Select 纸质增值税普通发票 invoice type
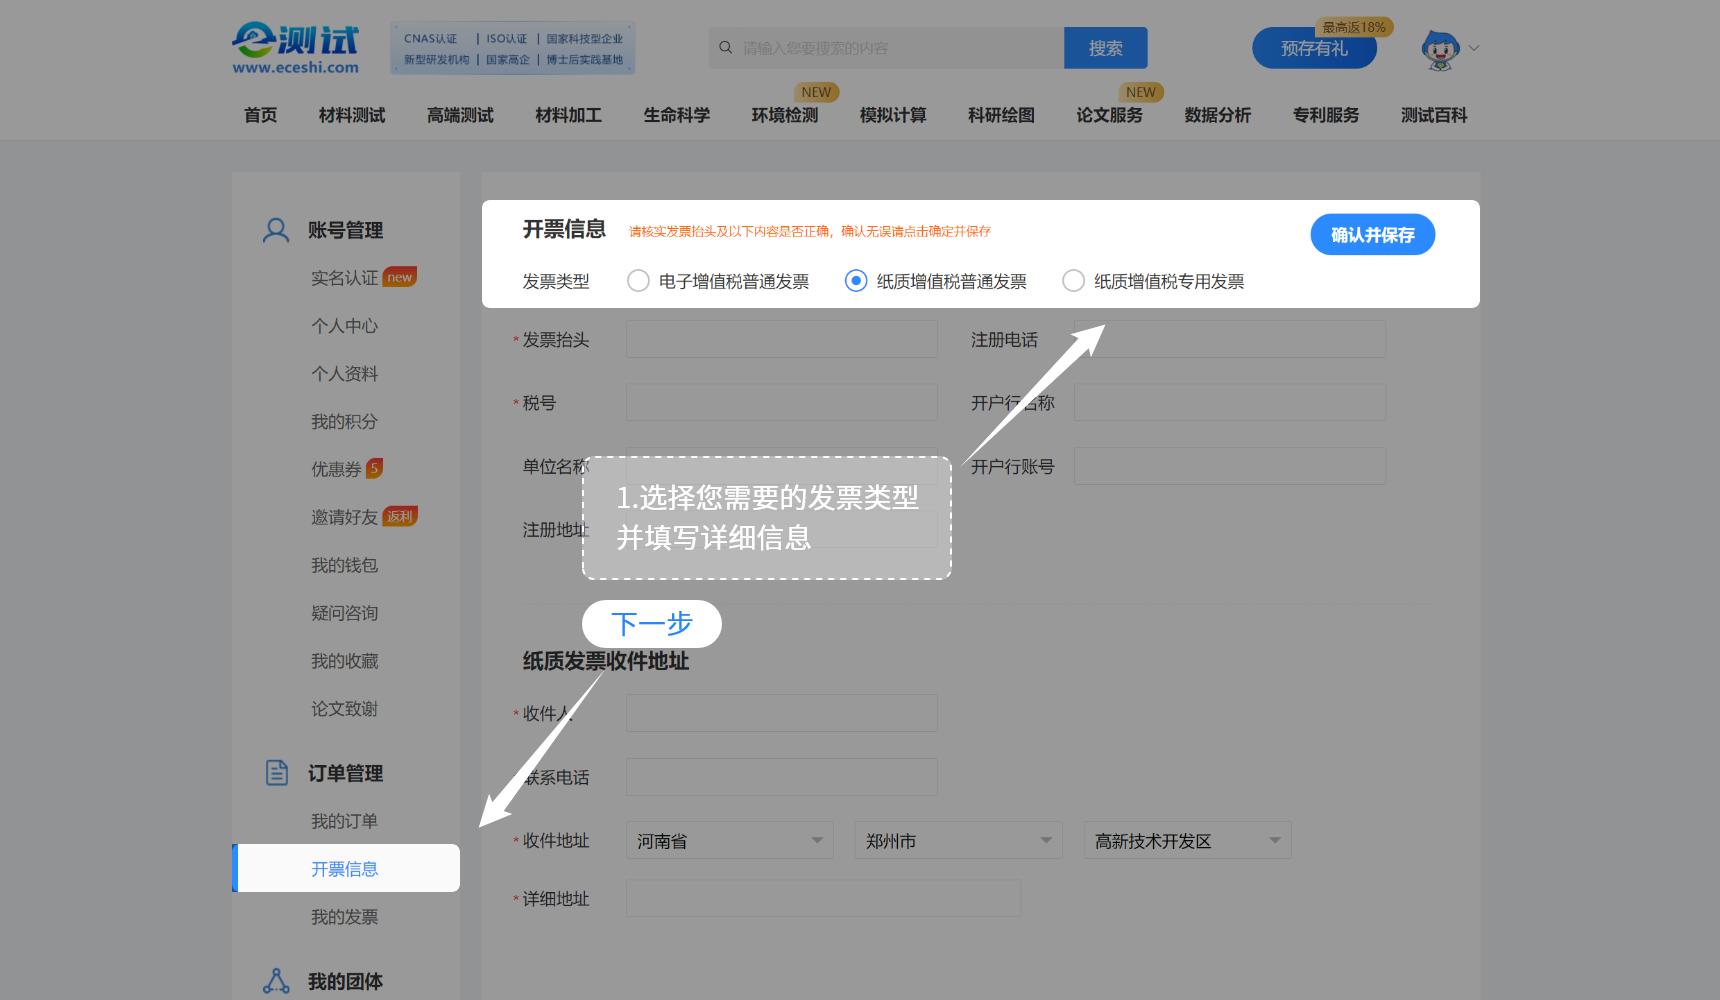Screen dimensions: 1720x1000 [855, 281]
